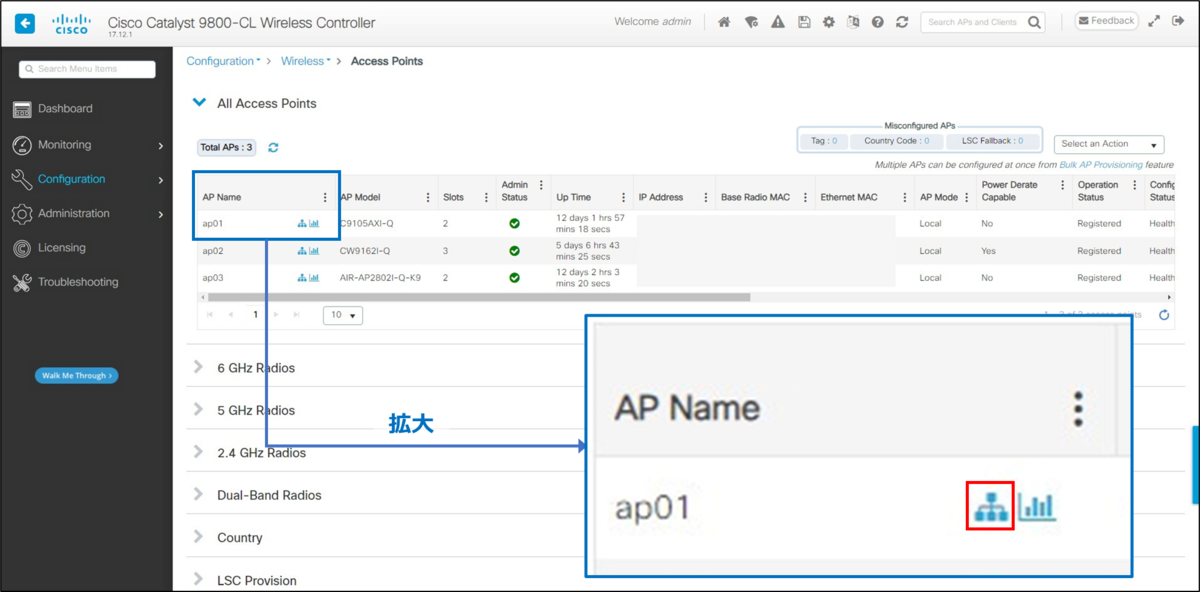
Task: Open the Monitoring sidebar menu
Action: (x=86, y=145)
